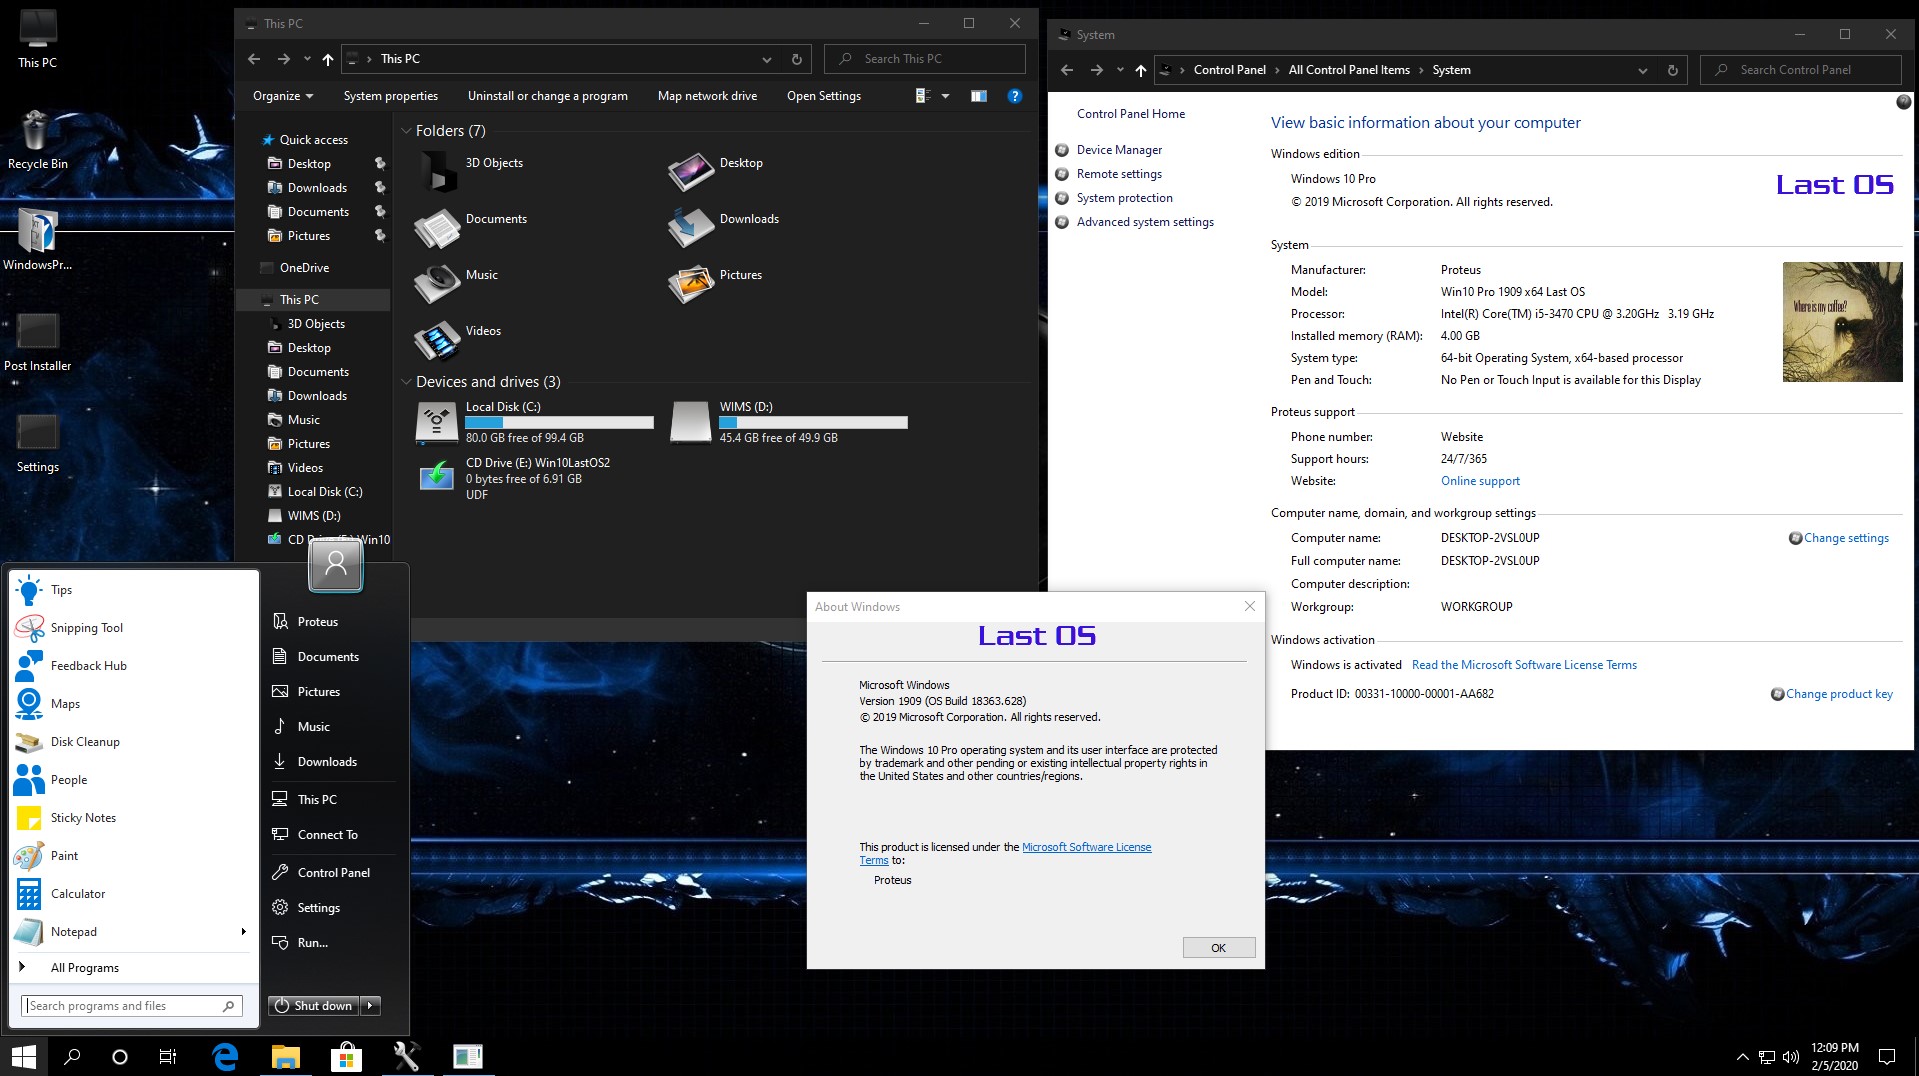
Task: Open Advanced system settings
Action: click(1145, 222)
